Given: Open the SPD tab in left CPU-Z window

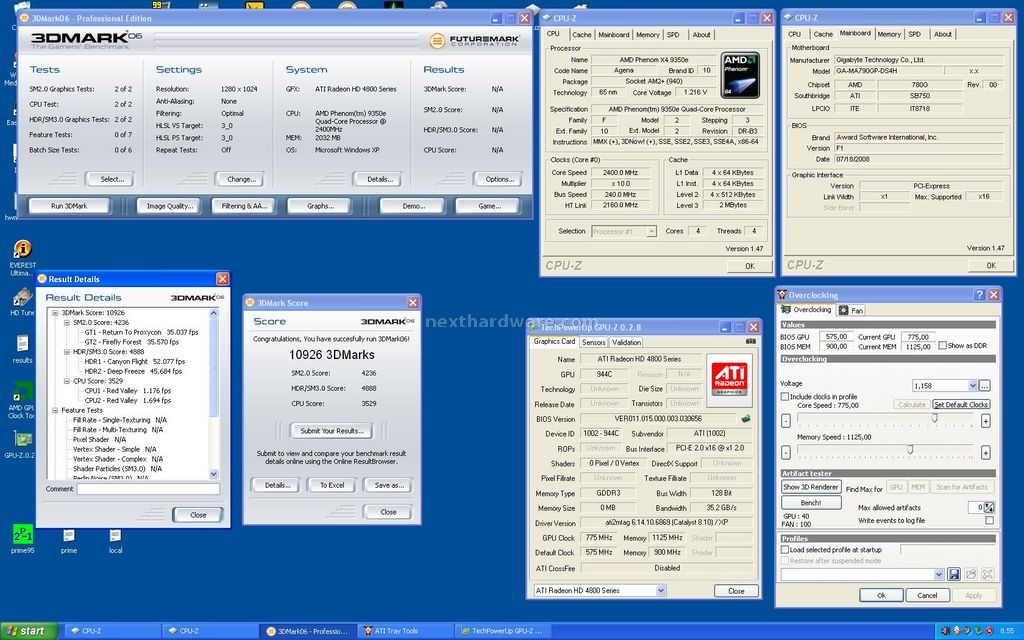Looking at the screenshot, I should [673, 35].
